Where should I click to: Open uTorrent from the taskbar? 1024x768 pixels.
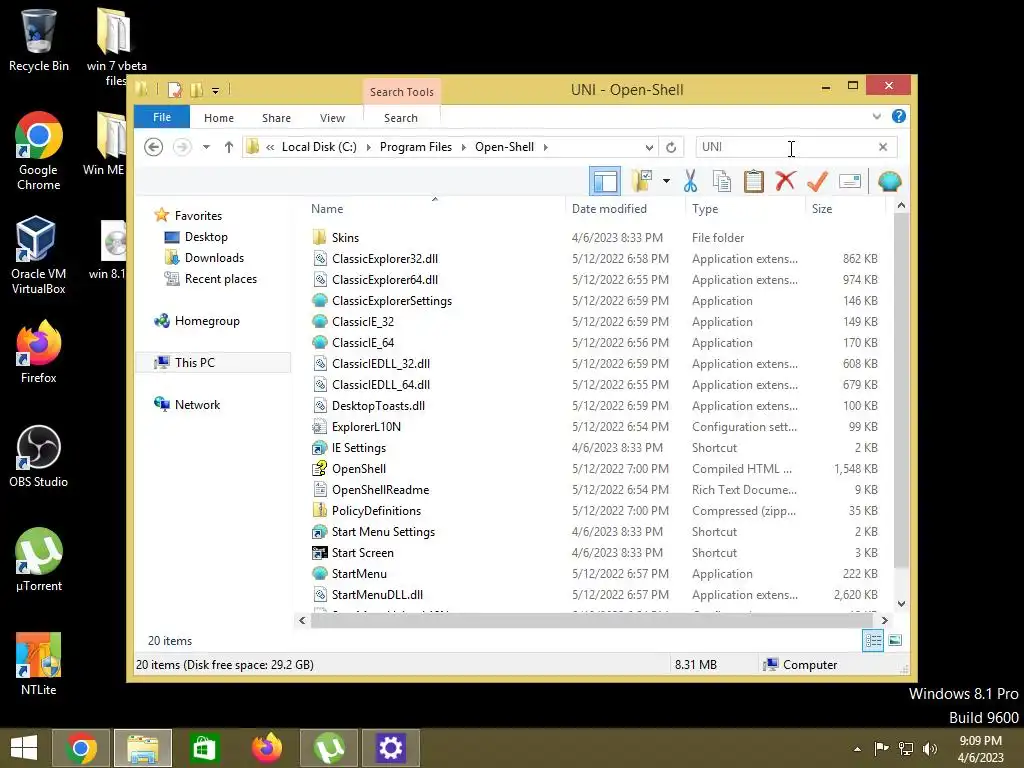pyautogui.click(x=328, y=748)
